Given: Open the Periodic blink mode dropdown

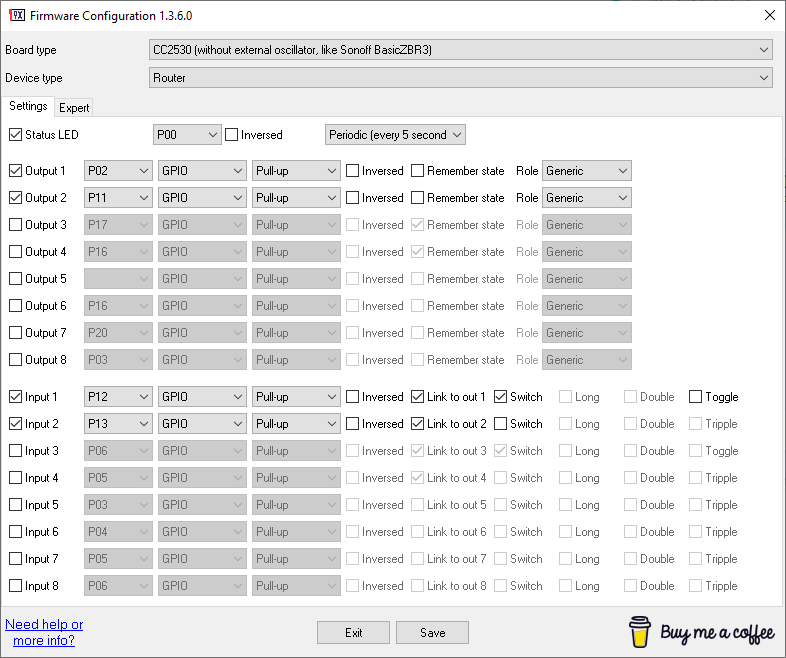Looking at the screenshot, I should [x=395, y=135].
